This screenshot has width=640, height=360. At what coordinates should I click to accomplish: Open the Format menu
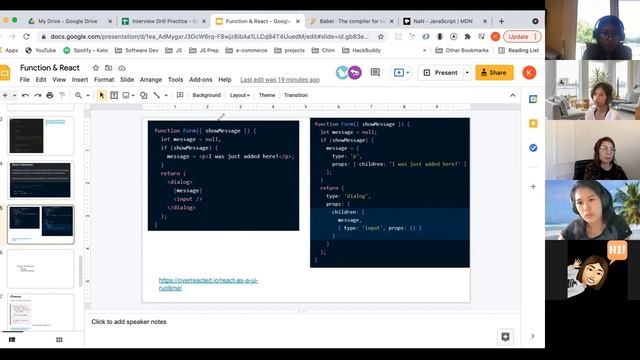pyautogui.click(x=104, y=80)
